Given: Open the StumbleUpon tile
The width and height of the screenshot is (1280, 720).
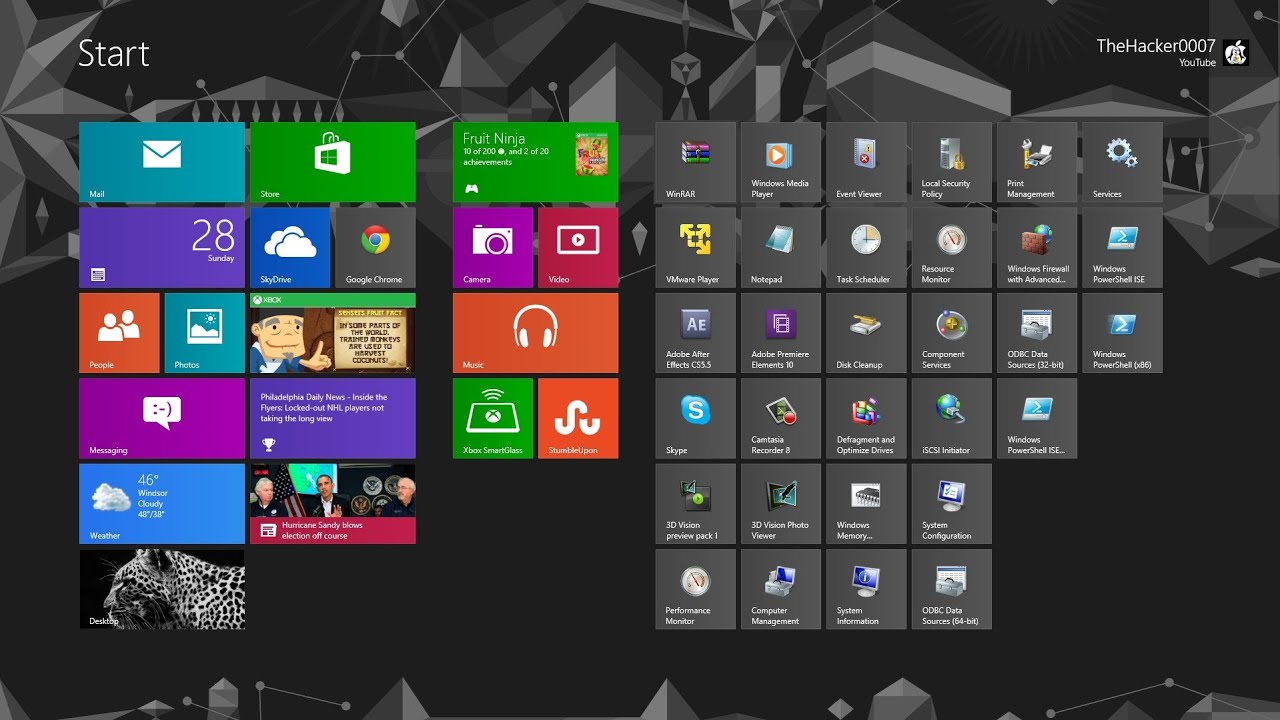Looking at the screenshot, I should pos(578,418).
